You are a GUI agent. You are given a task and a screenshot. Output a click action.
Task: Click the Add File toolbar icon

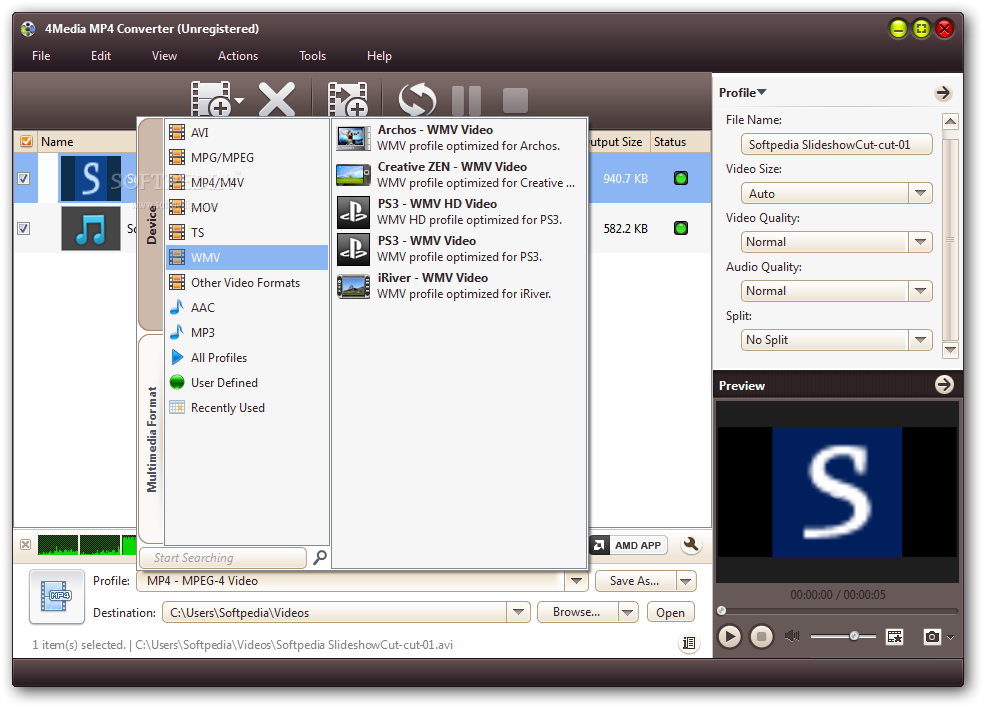(x=211, y=99)
